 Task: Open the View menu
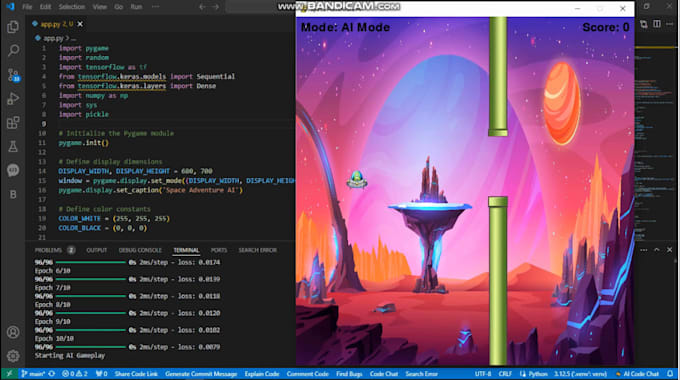(99, 7)
